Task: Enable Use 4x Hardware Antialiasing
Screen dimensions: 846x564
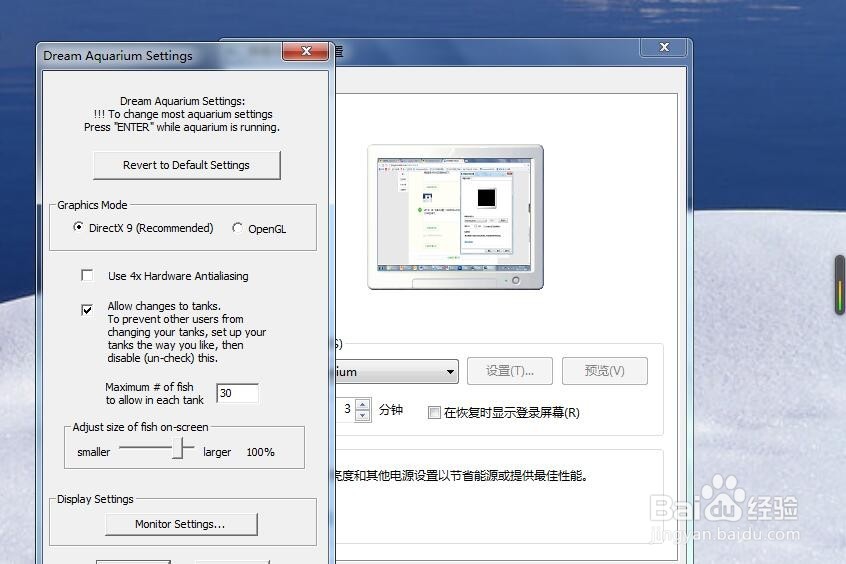Action: tap(87, 275)
